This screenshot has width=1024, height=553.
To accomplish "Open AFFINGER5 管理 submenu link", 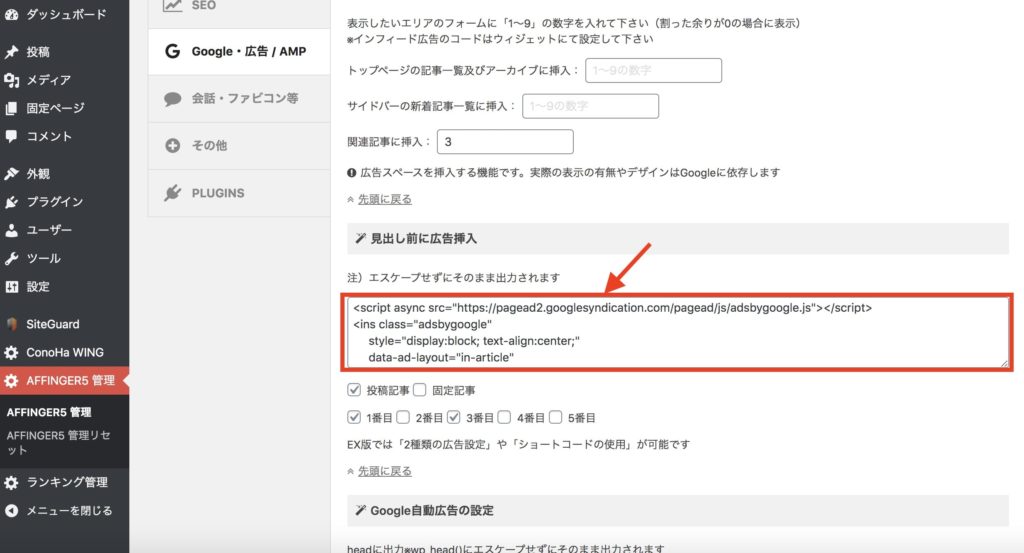I will [x=49, y=412].
